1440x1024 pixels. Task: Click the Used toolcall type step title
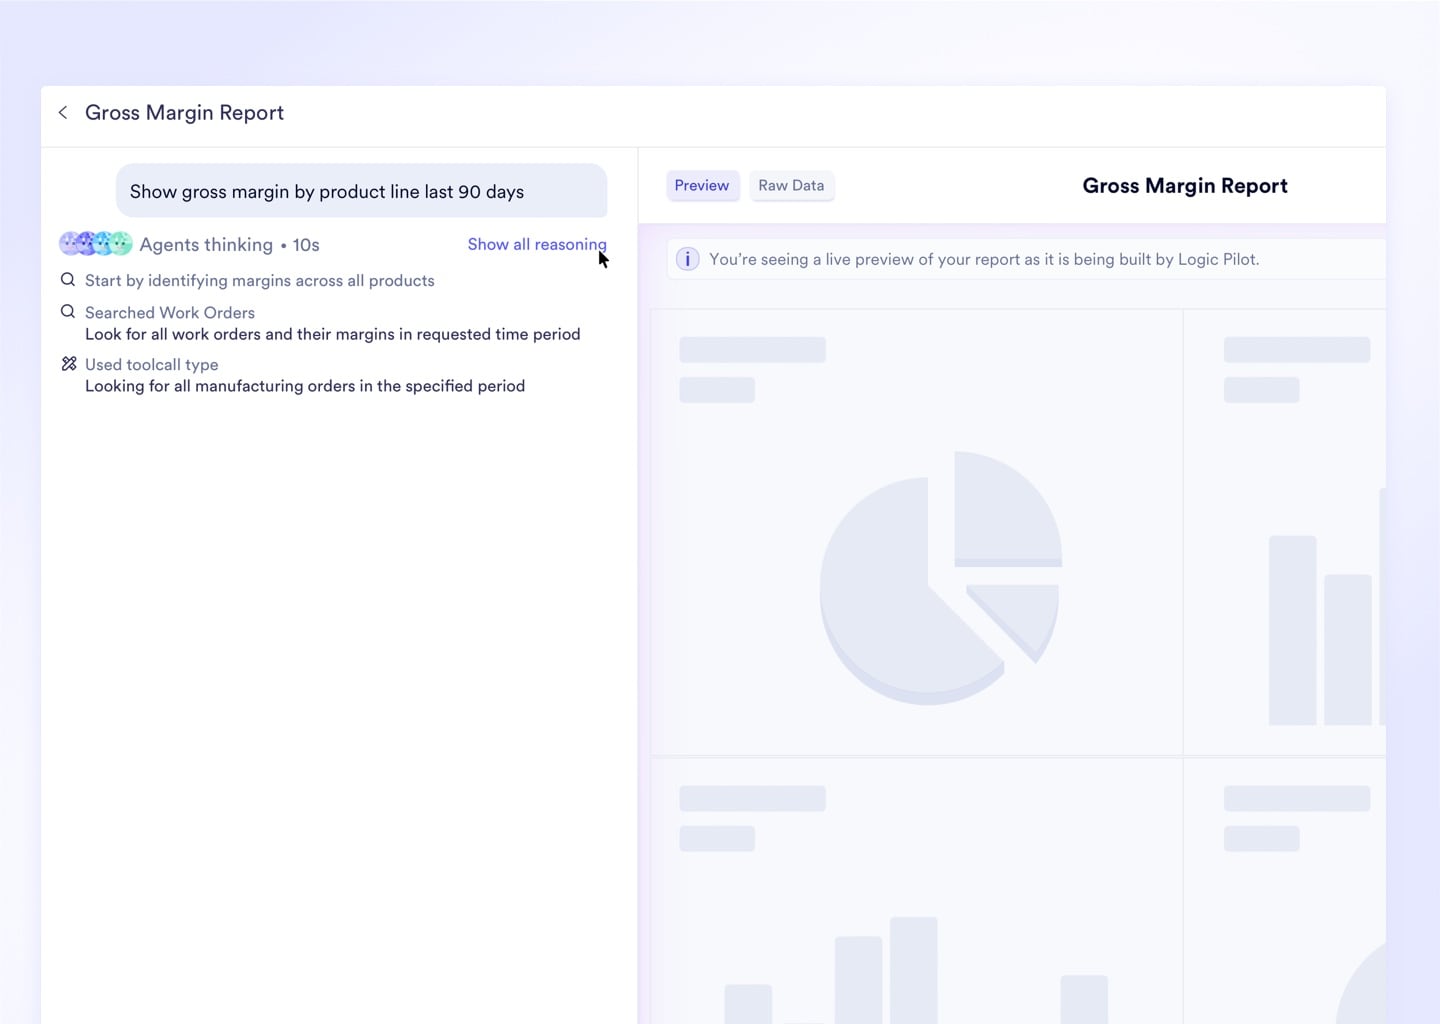[x=152, y=365]
